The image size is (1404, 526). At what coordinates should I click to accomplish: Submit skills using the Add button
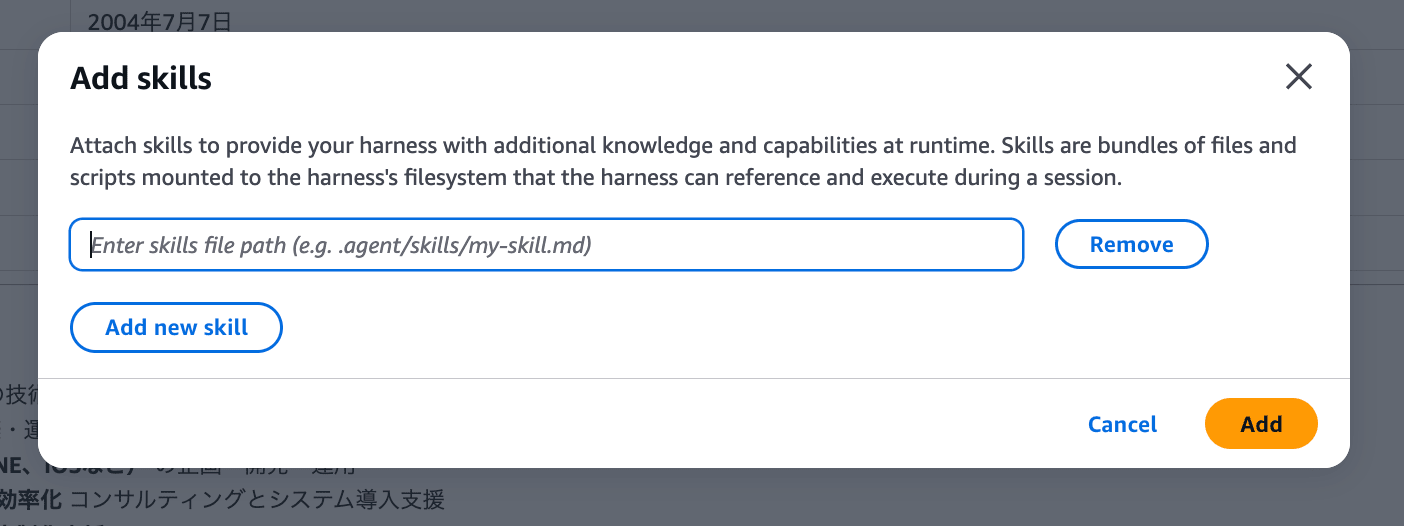pyautogui.click(x=1261, y=424)
